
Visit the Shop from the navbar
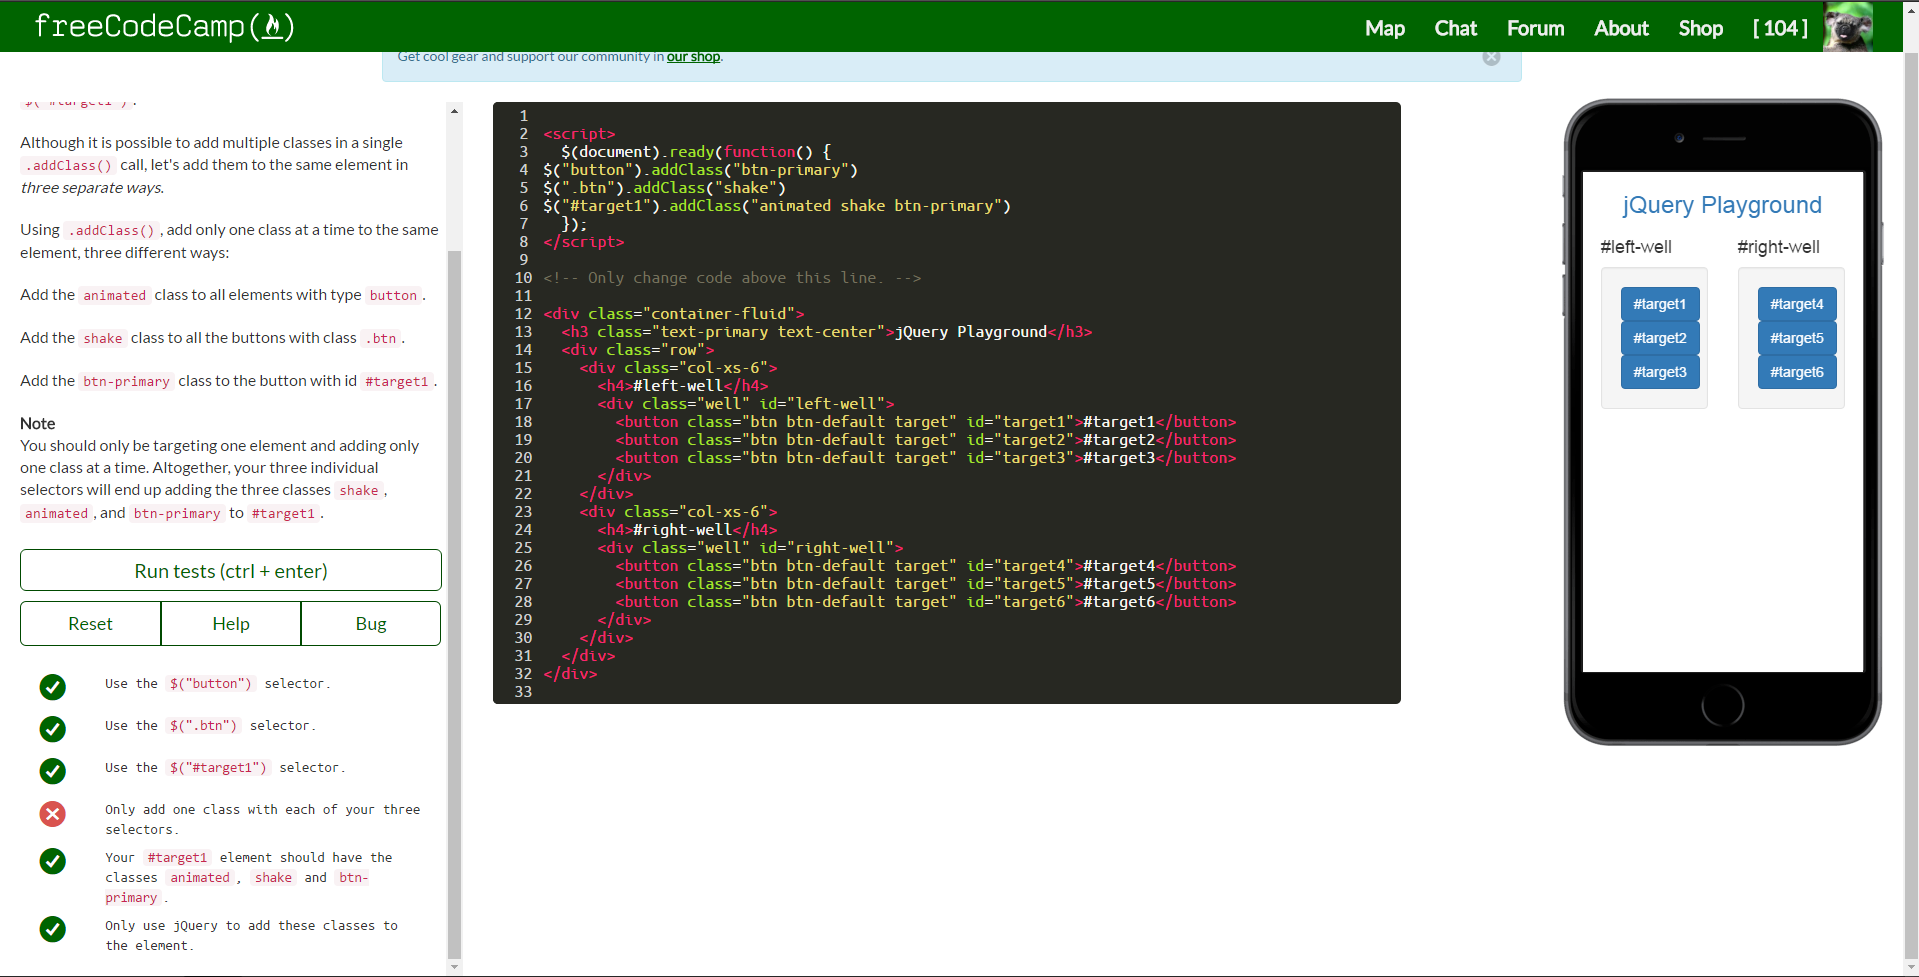pyautogui.click(x=1700, y=28)
